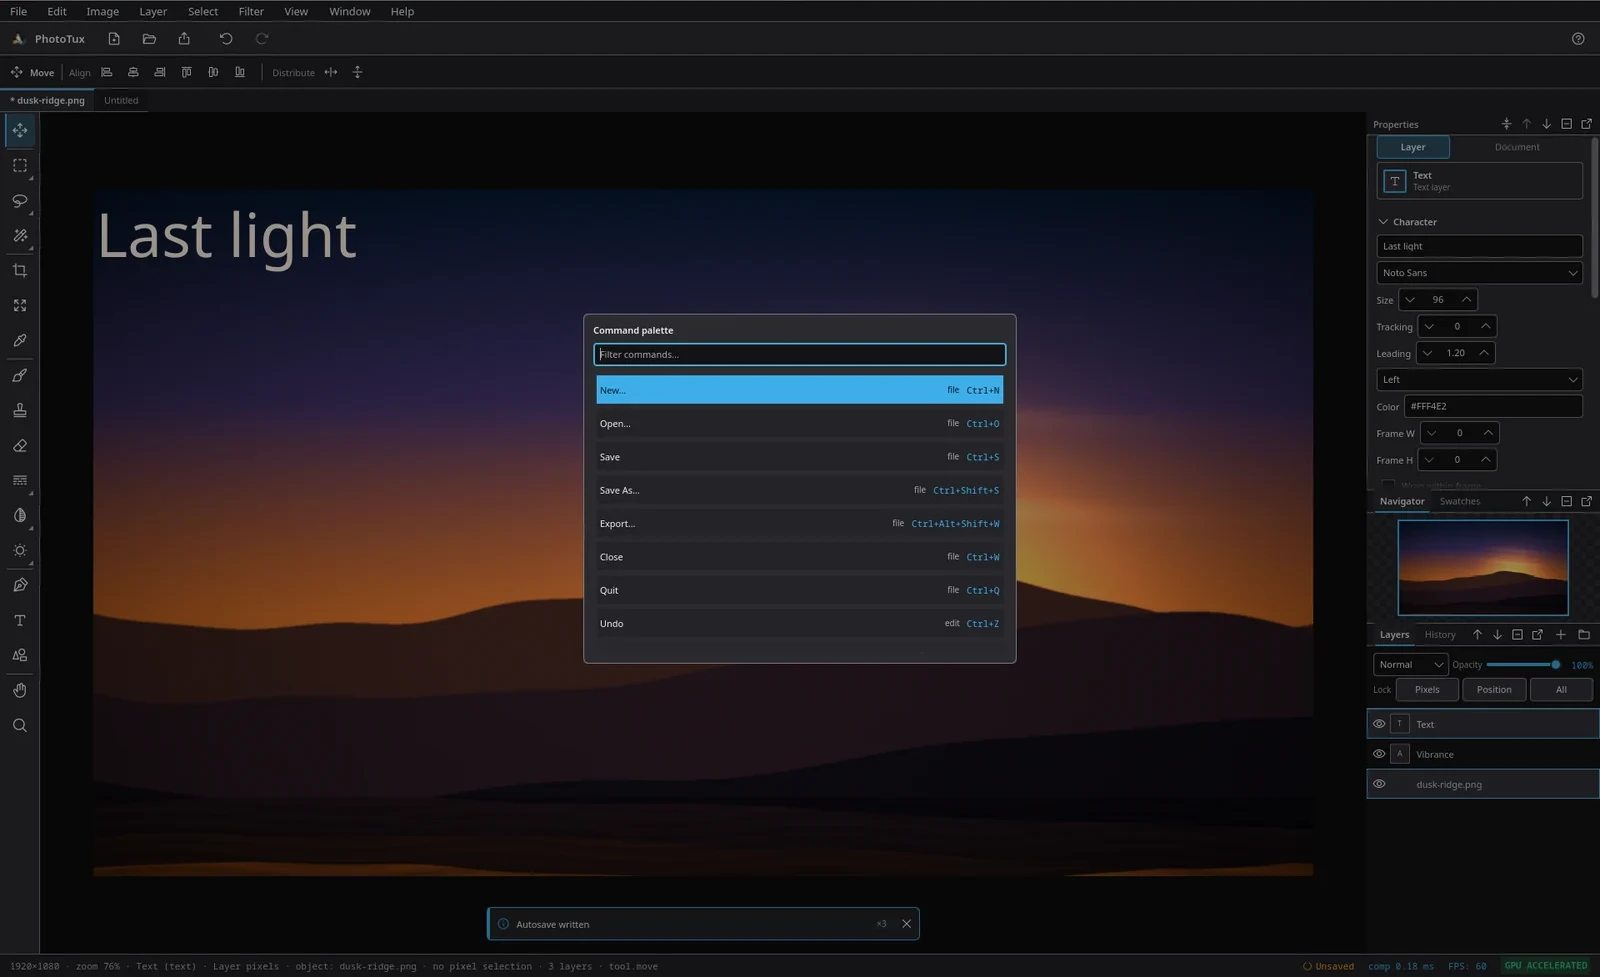Hide the Text layer

(1379, 724)
